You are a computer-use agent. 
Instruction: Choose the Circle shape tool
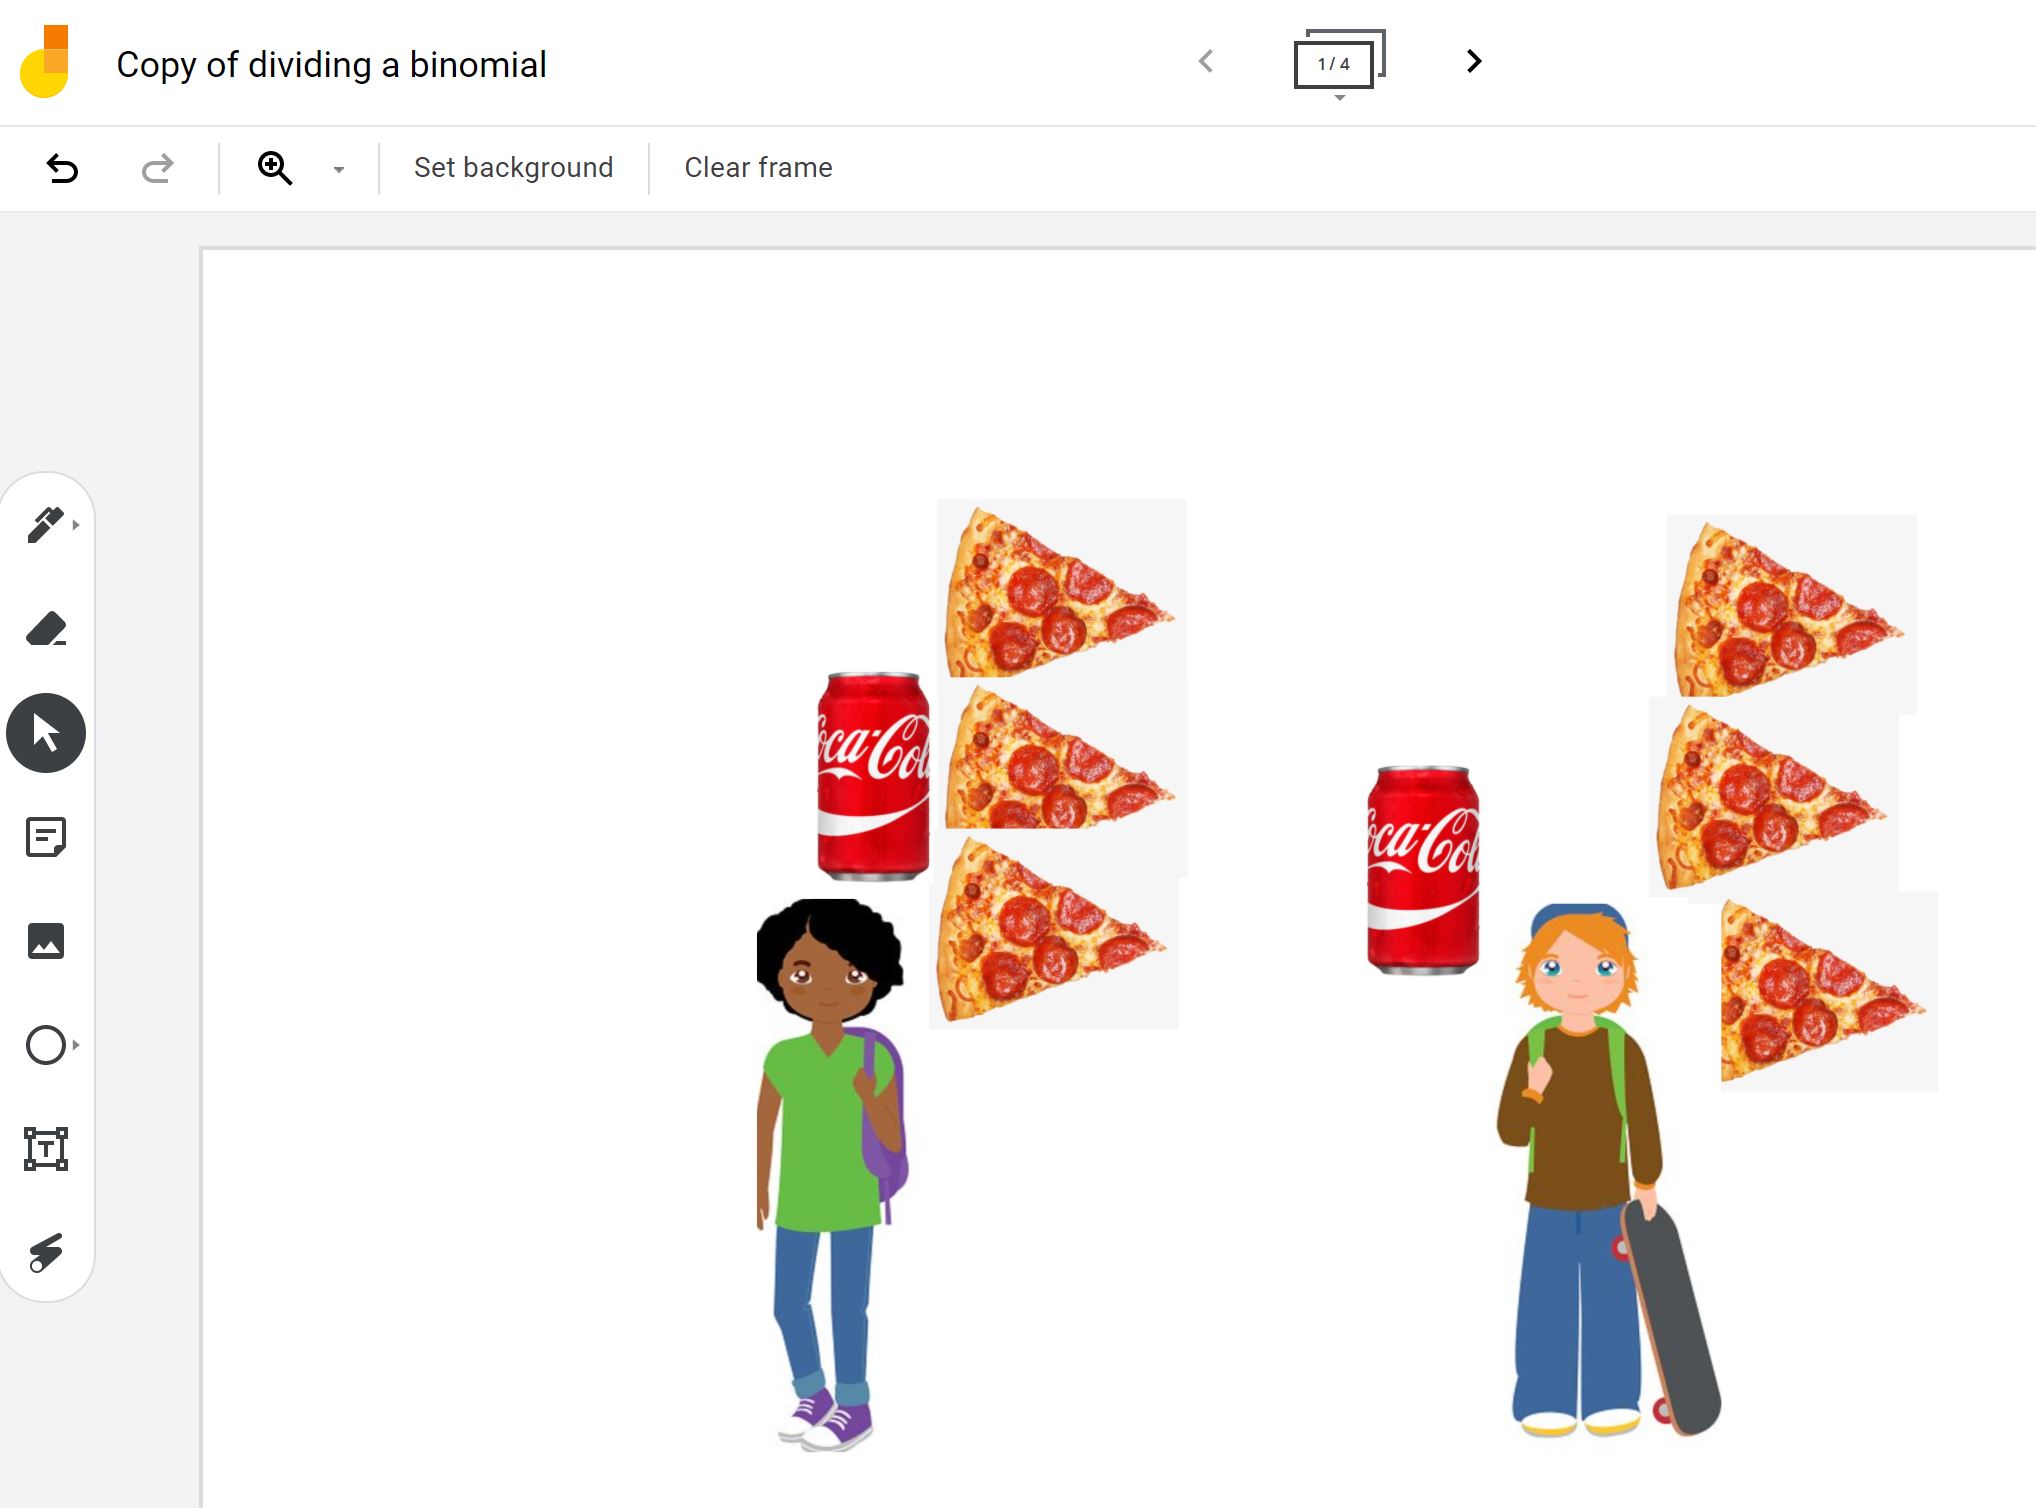[46, 1045]
